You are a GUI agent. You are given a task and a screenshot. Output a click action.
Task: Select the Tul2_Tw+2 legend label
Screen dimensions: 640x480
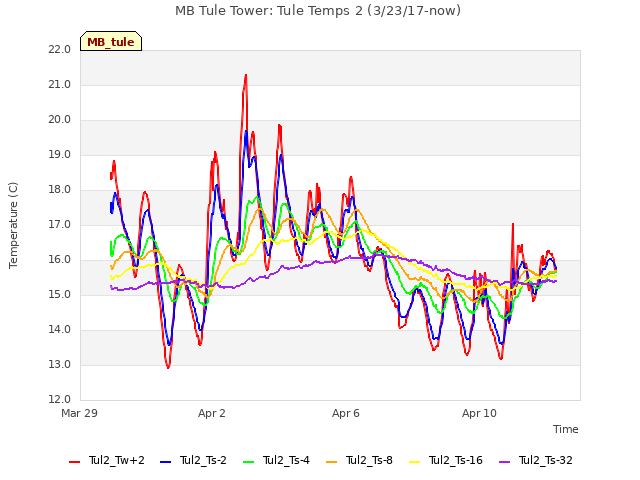click(117, 460)
